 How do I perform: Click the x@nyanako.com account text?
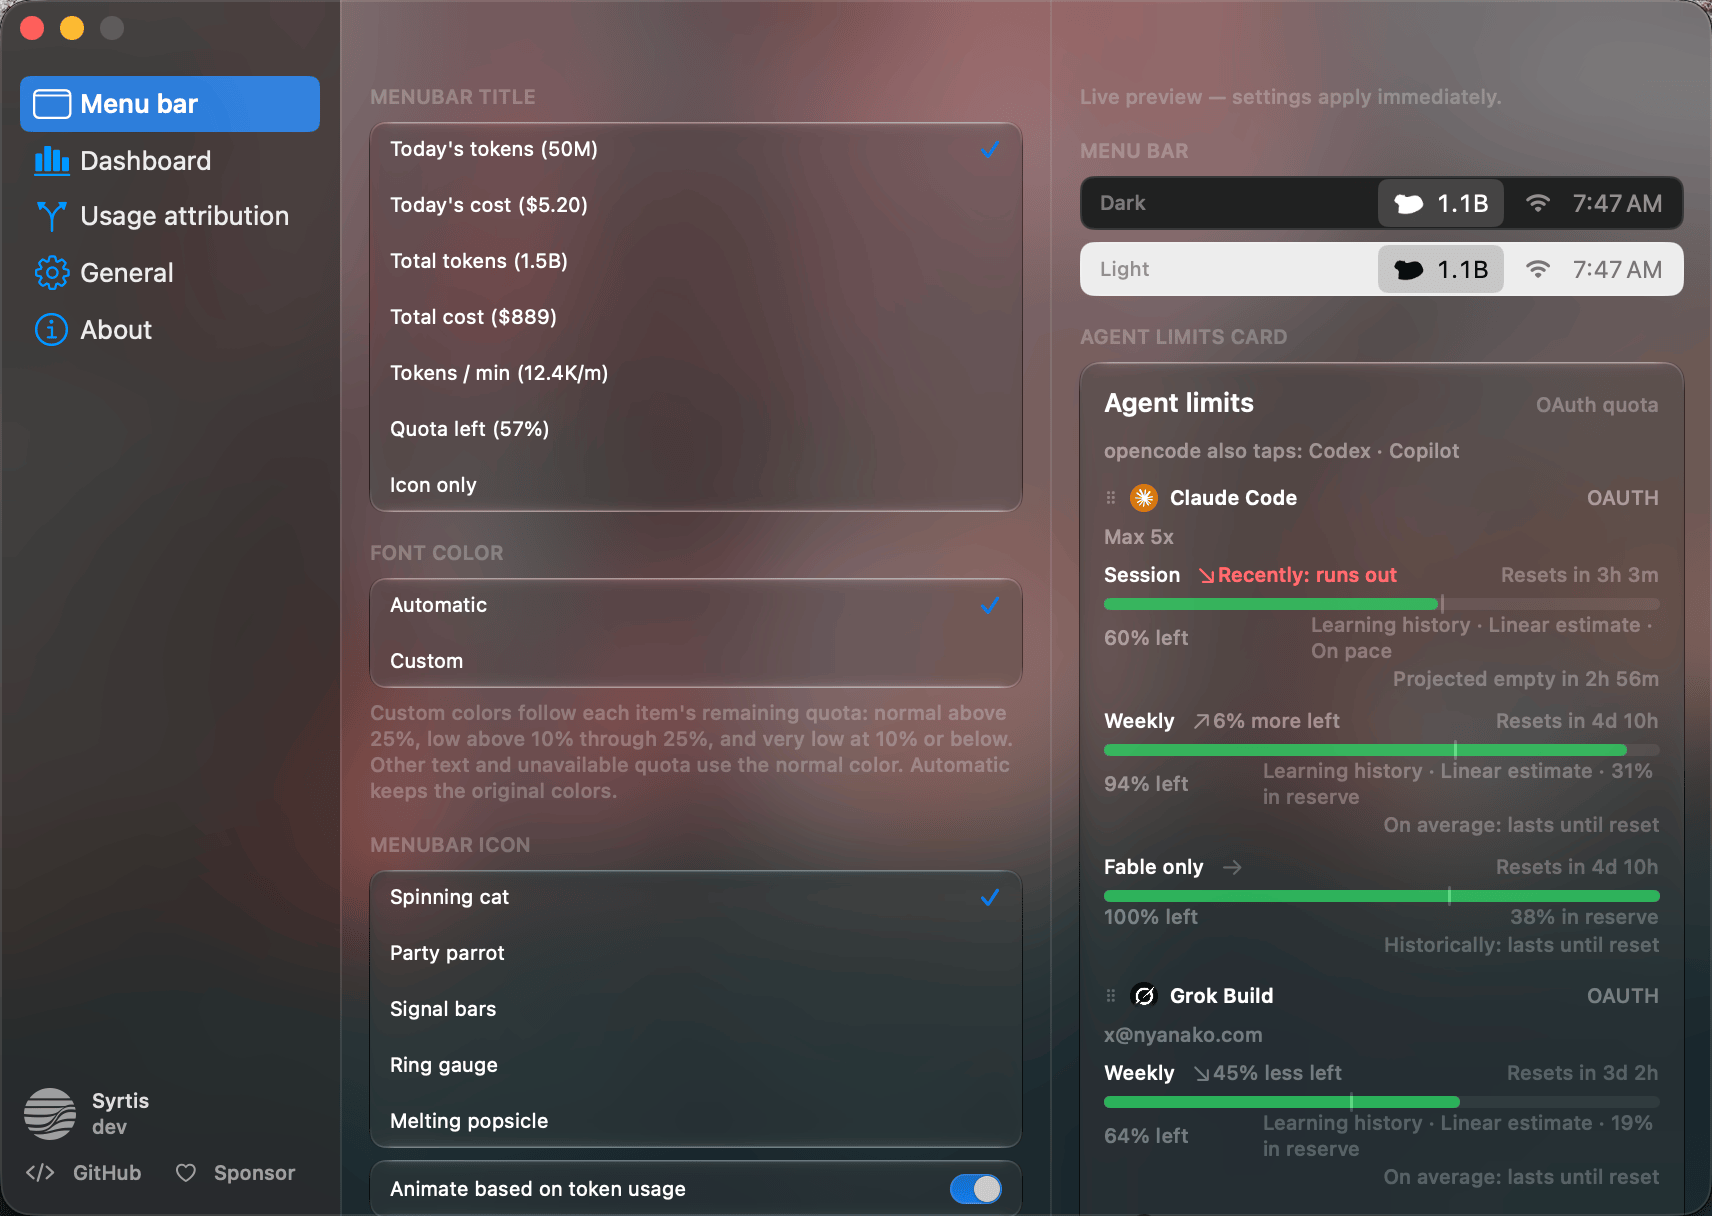1183,1035
